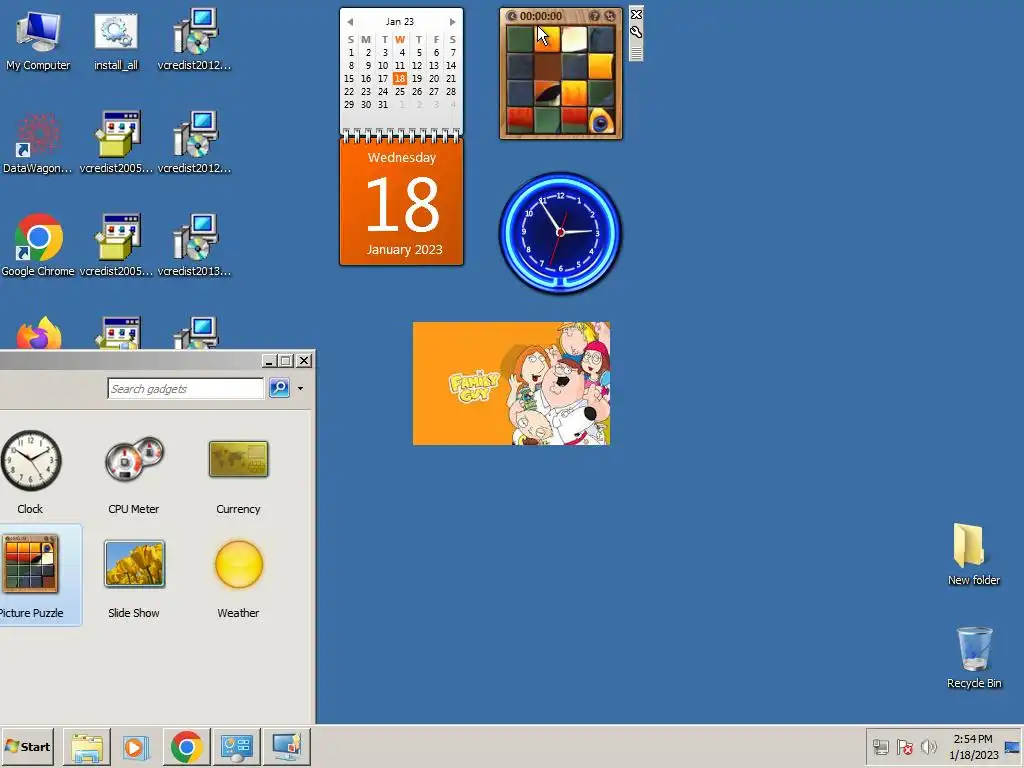Show the solved picture hint icon
Screen dimensions: 1024x768
point(594,16)
